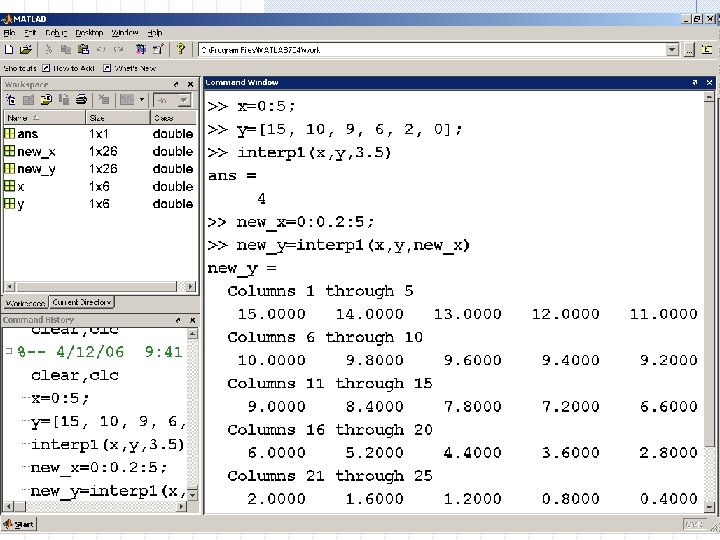Launch Simulink from the toolbar icon
Viewport: 720px width, 540px height.
(141, 49)
